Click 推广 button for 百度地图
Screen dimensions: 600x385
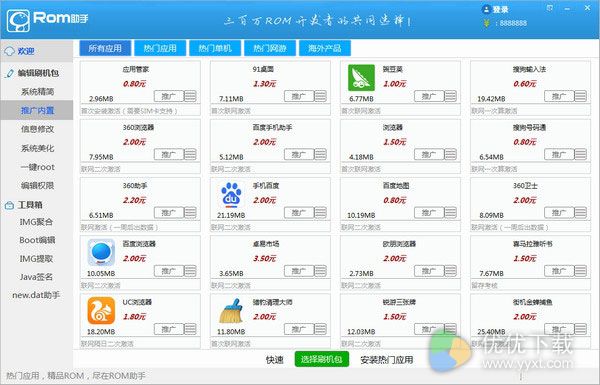coord(429,212)
